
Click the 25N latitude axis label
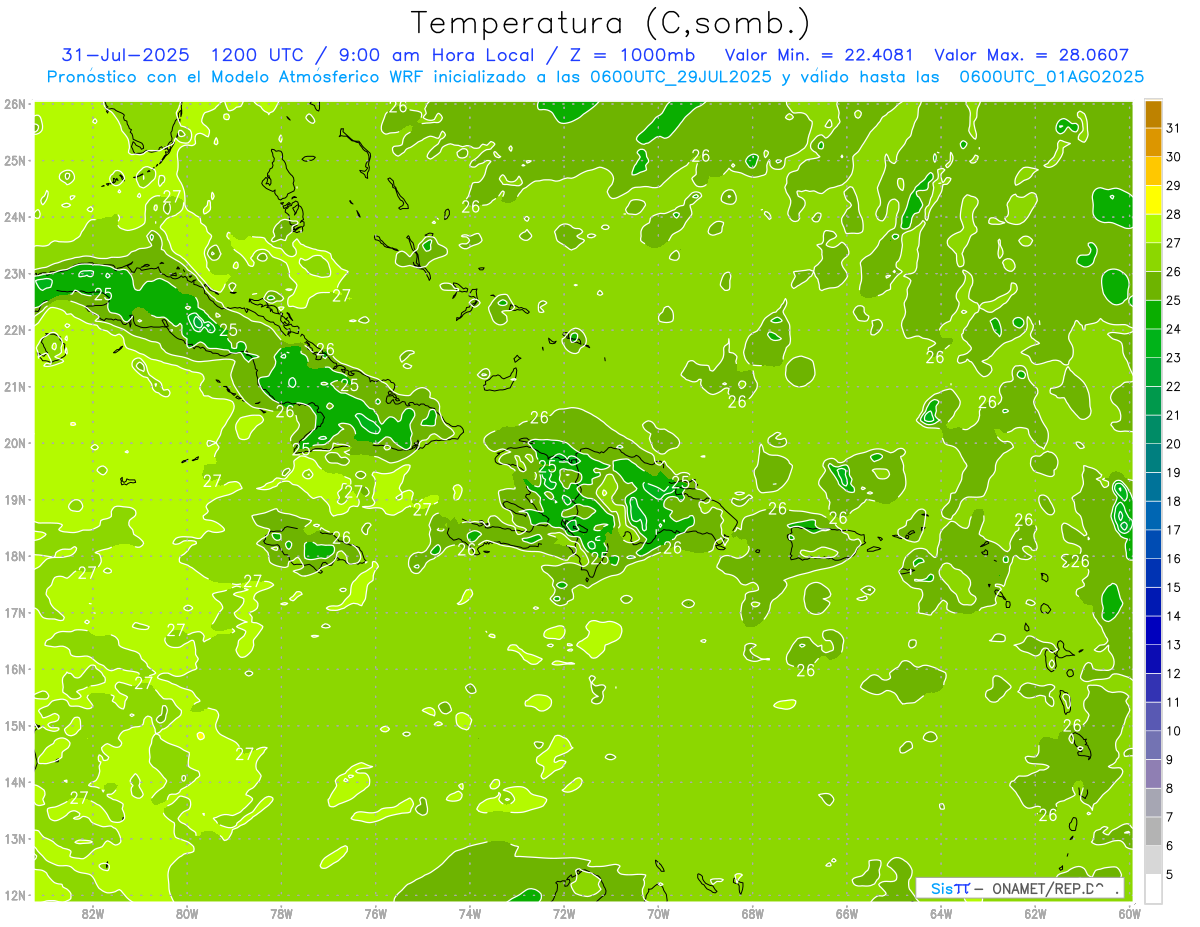pyautogui.click(x=14, y=160)
